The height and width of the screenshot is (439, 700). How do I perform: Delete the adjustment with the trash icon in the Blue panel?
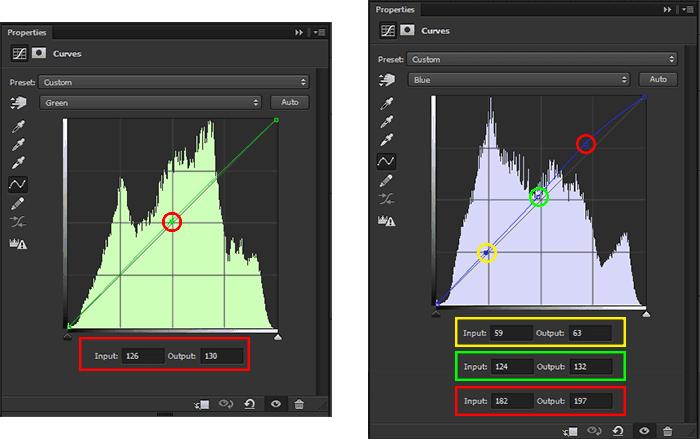click(667, 430)
